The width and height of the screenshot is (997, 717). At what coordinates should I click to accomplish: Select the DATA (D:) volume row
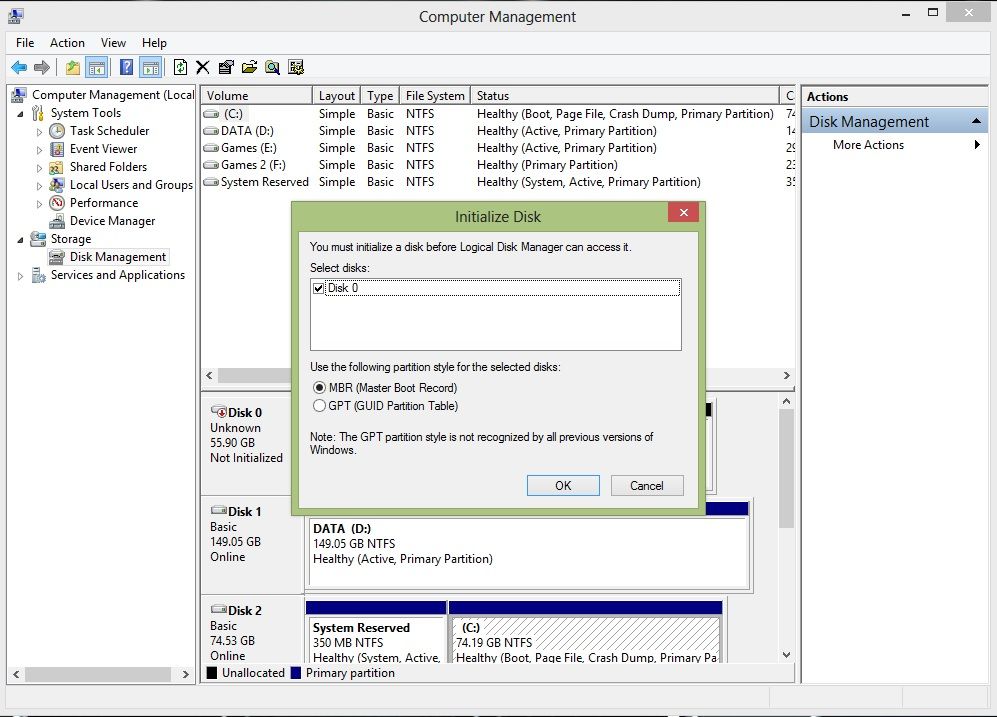pyautogui.click(x=498, y=131)
